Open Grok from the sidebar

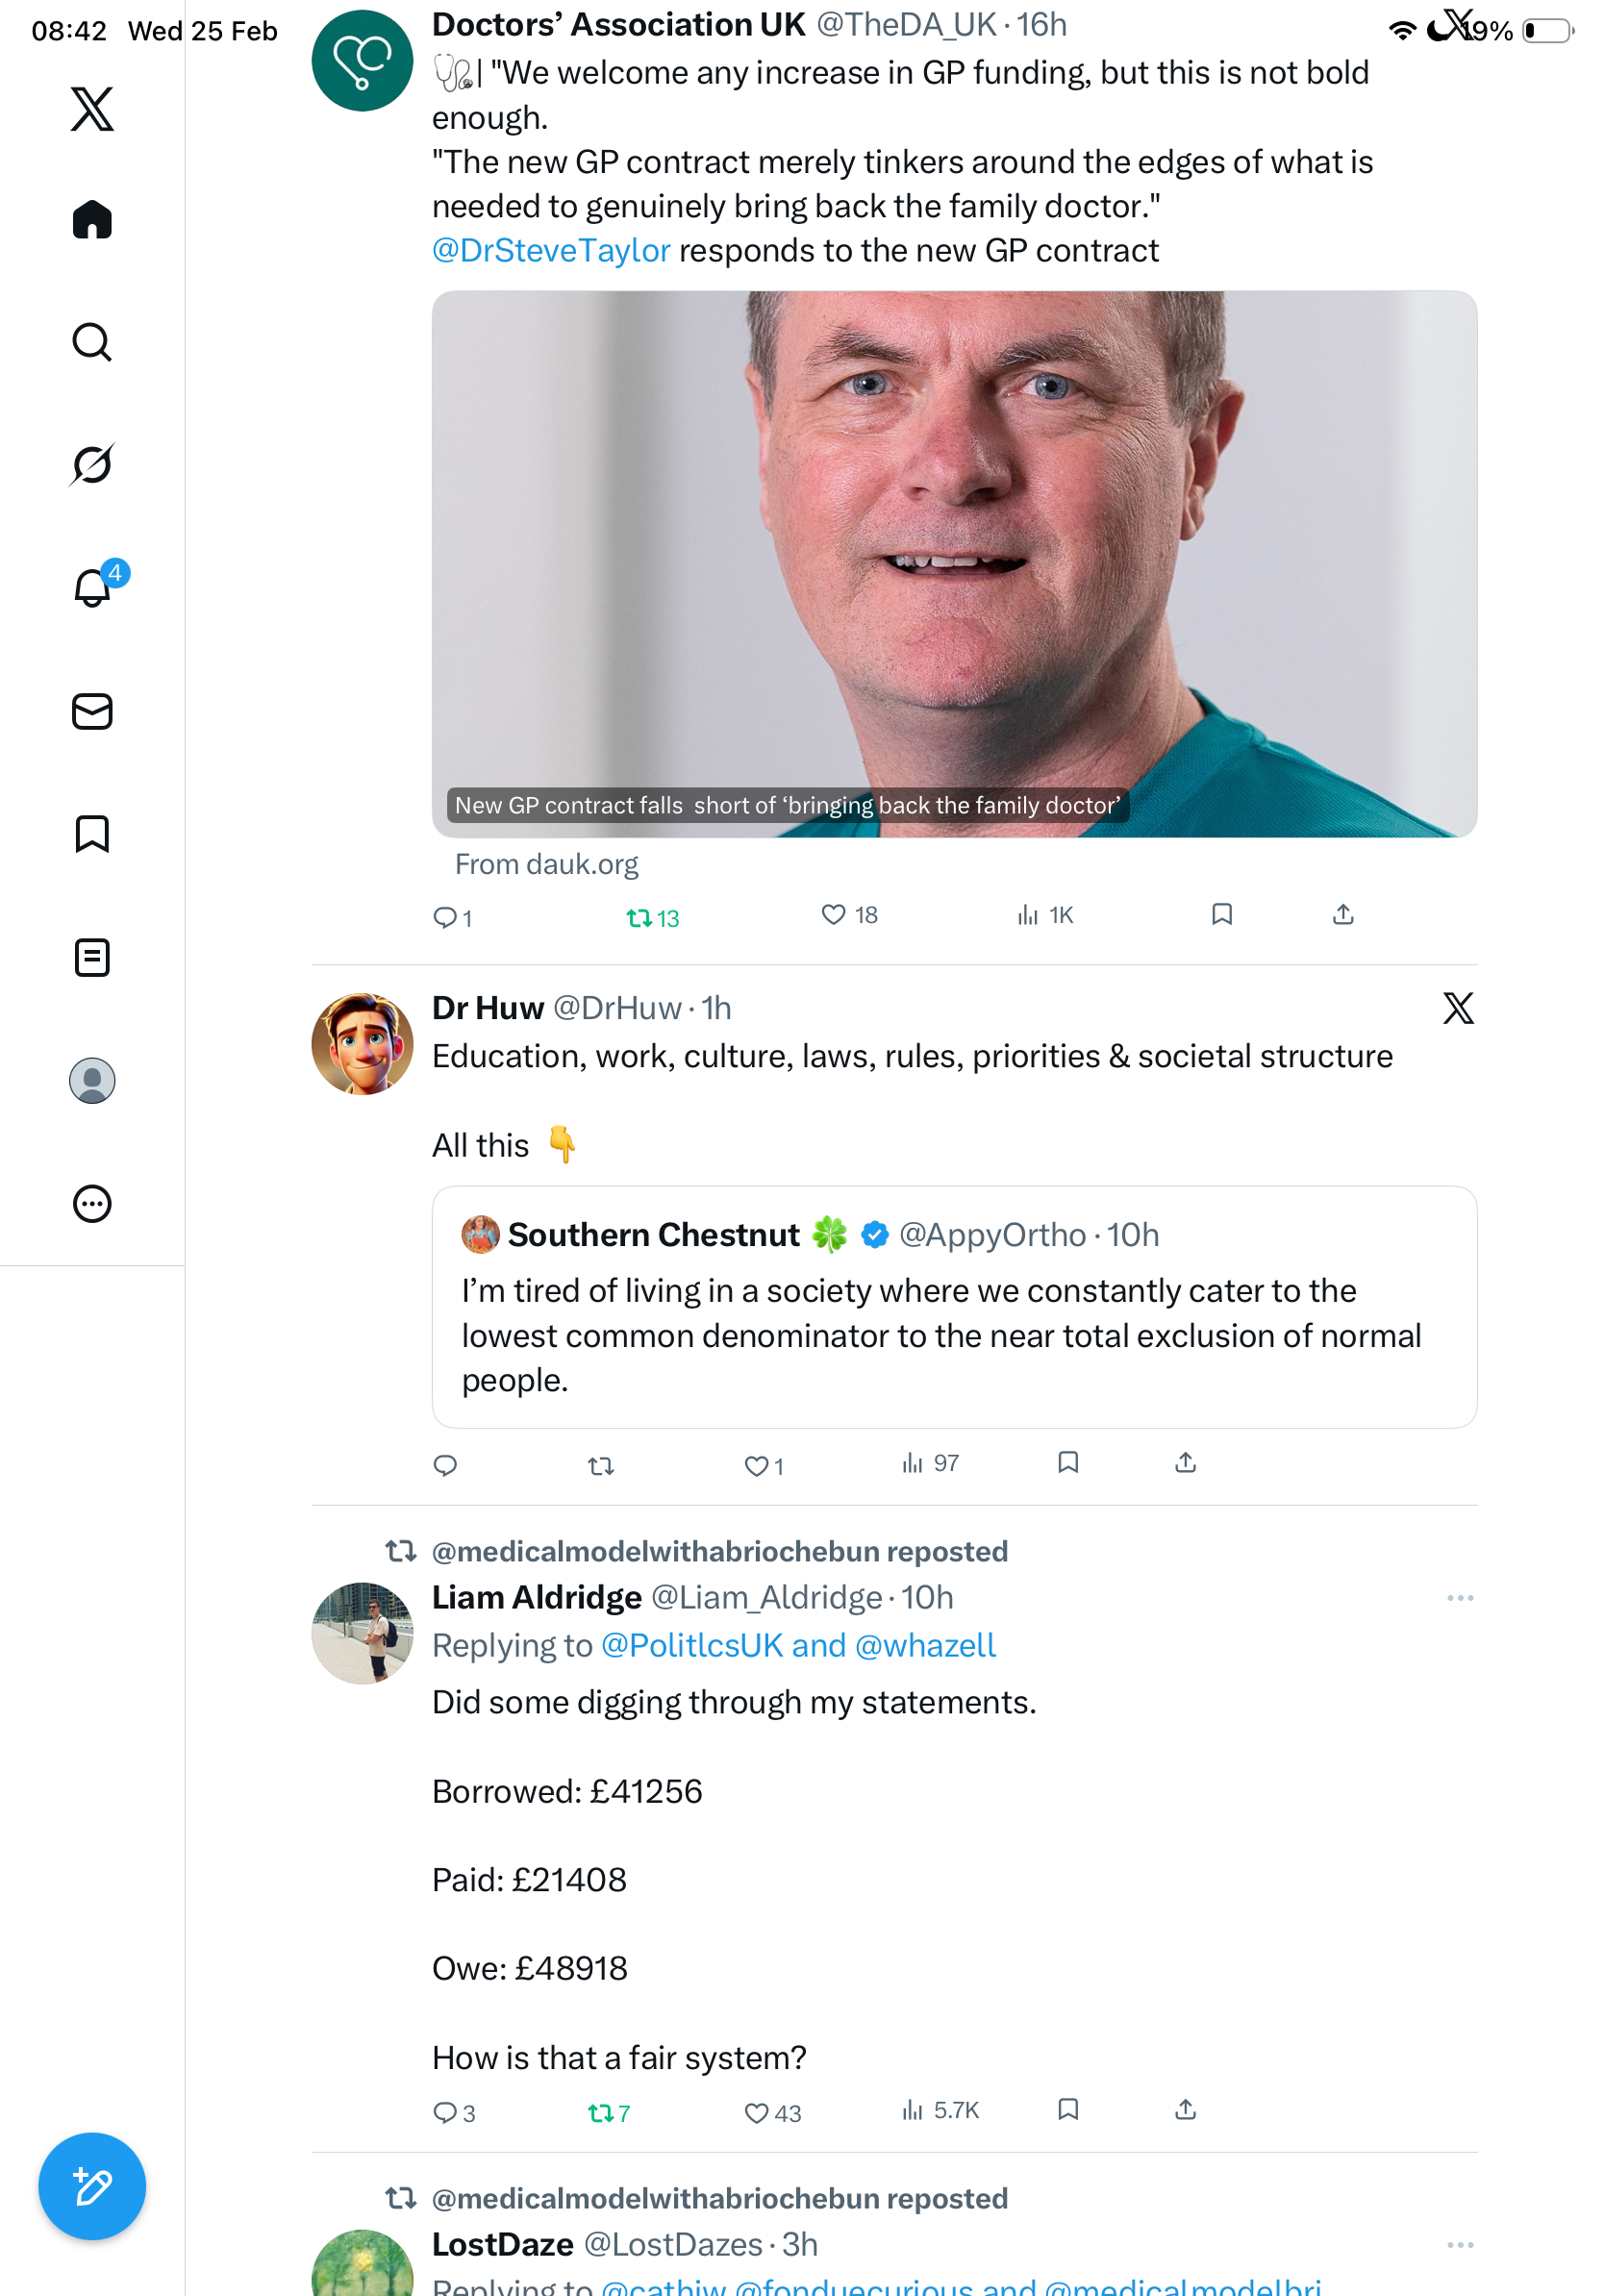click(92, 465)
